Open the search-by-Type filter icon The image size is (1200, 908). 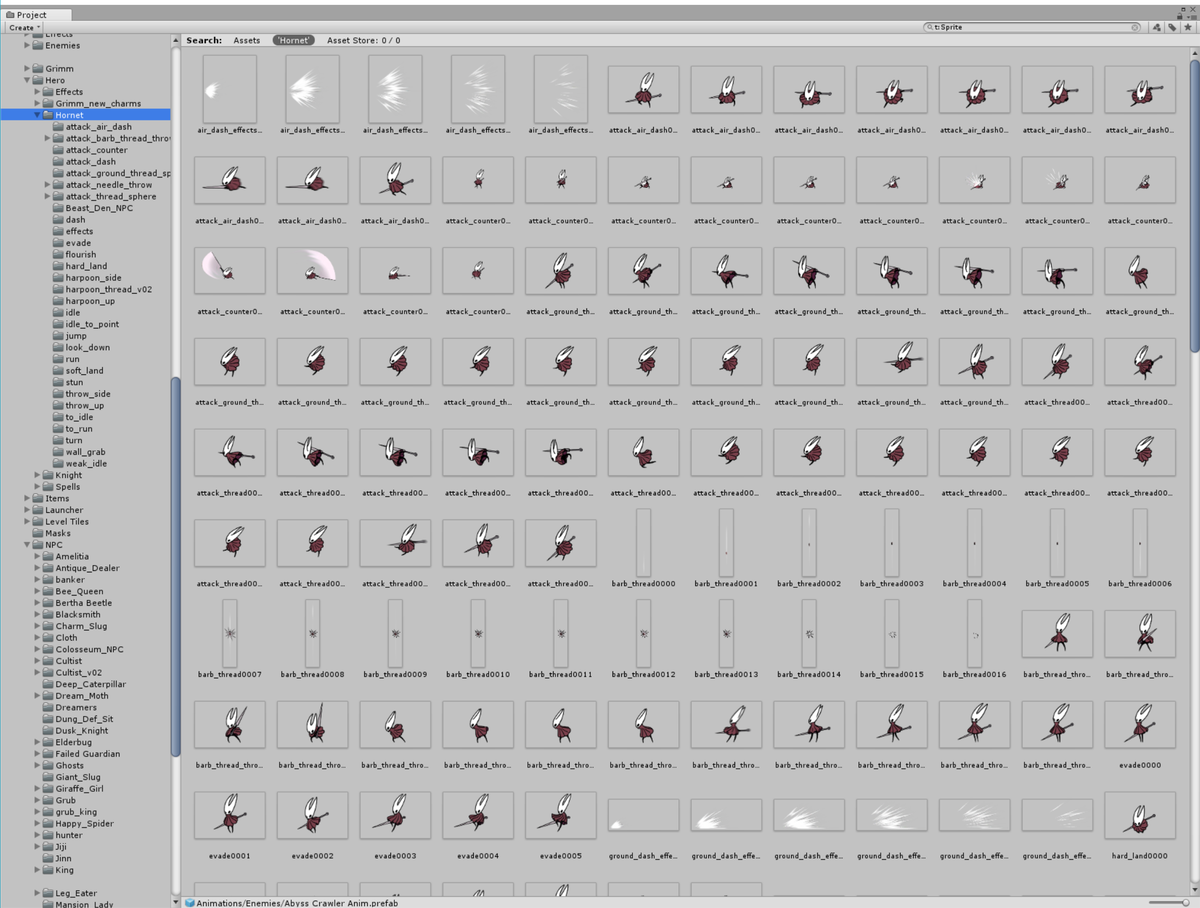tap(1156, 27)
